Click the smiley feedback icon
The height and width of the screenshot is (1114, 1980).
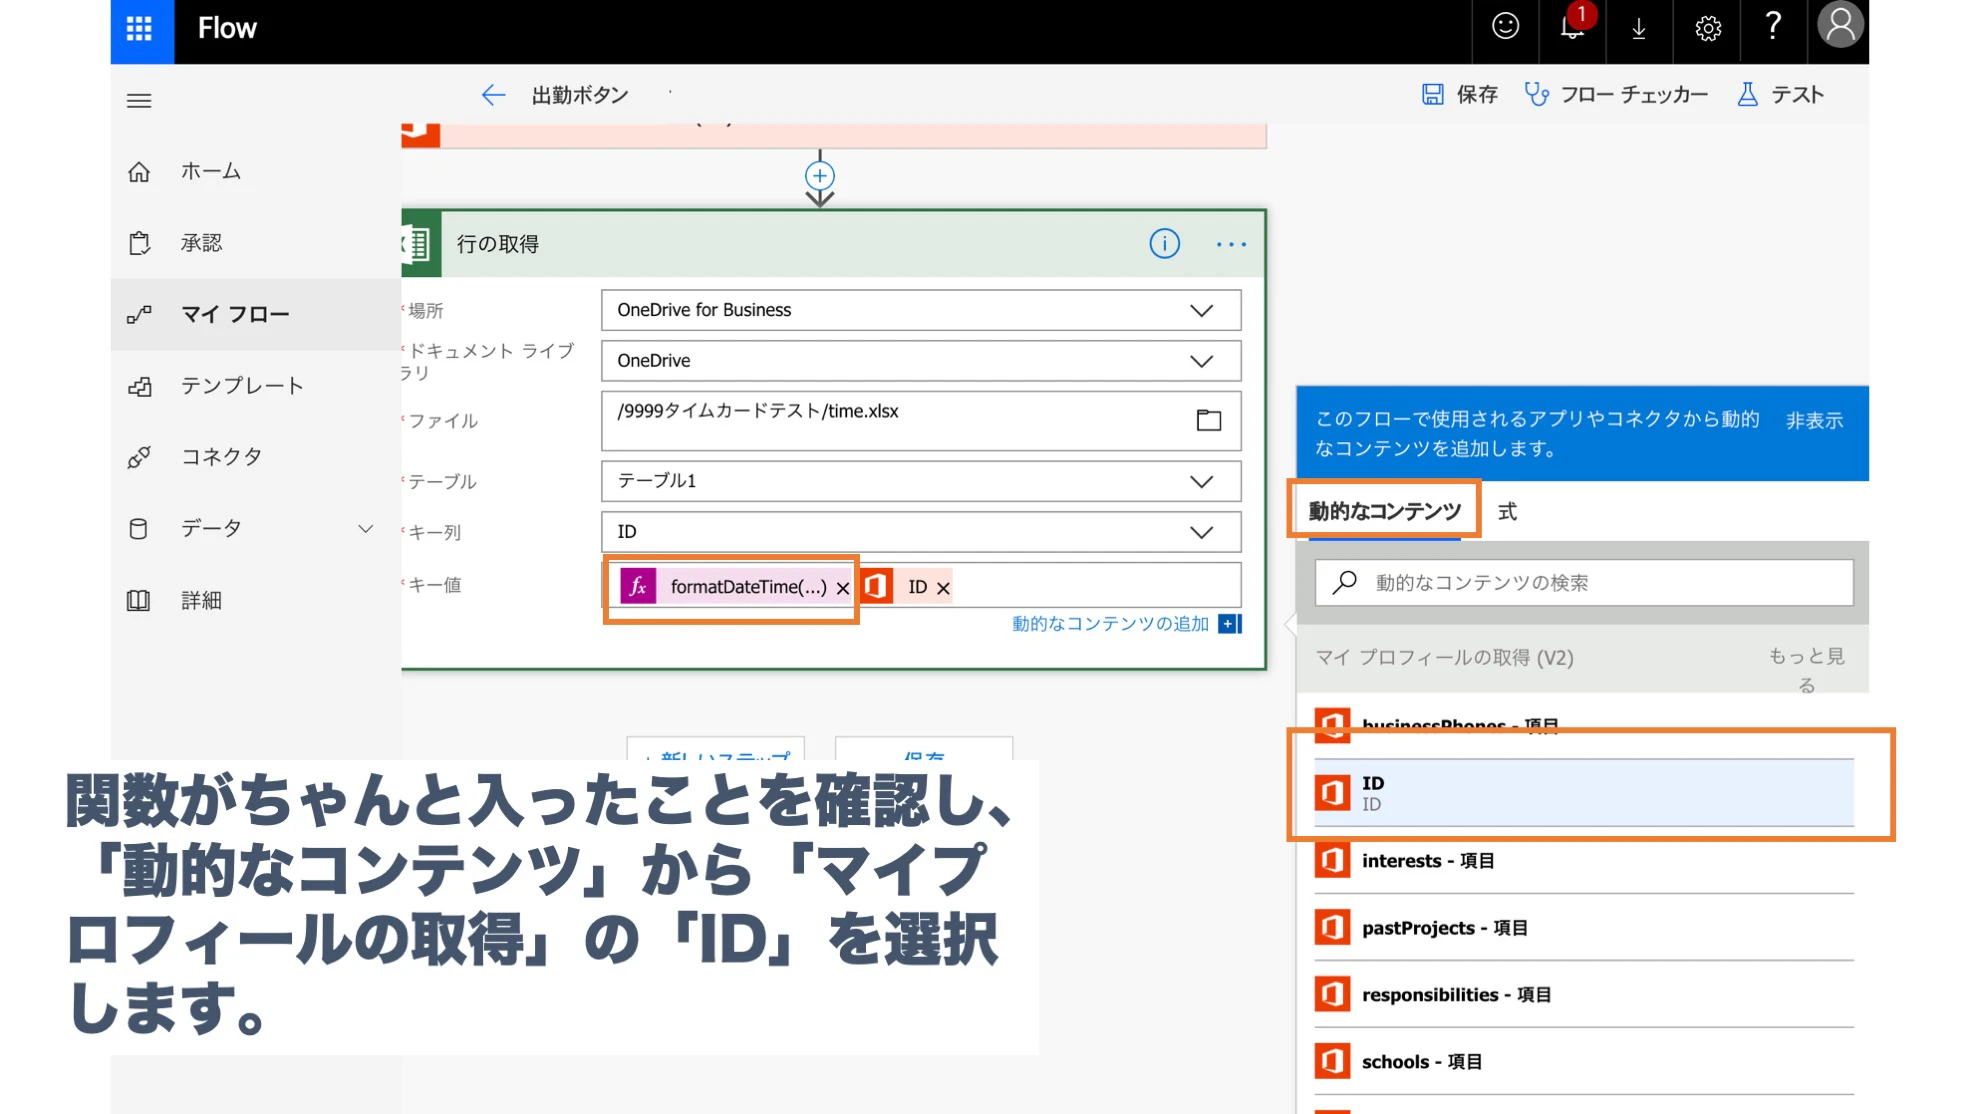(1505, 27)
